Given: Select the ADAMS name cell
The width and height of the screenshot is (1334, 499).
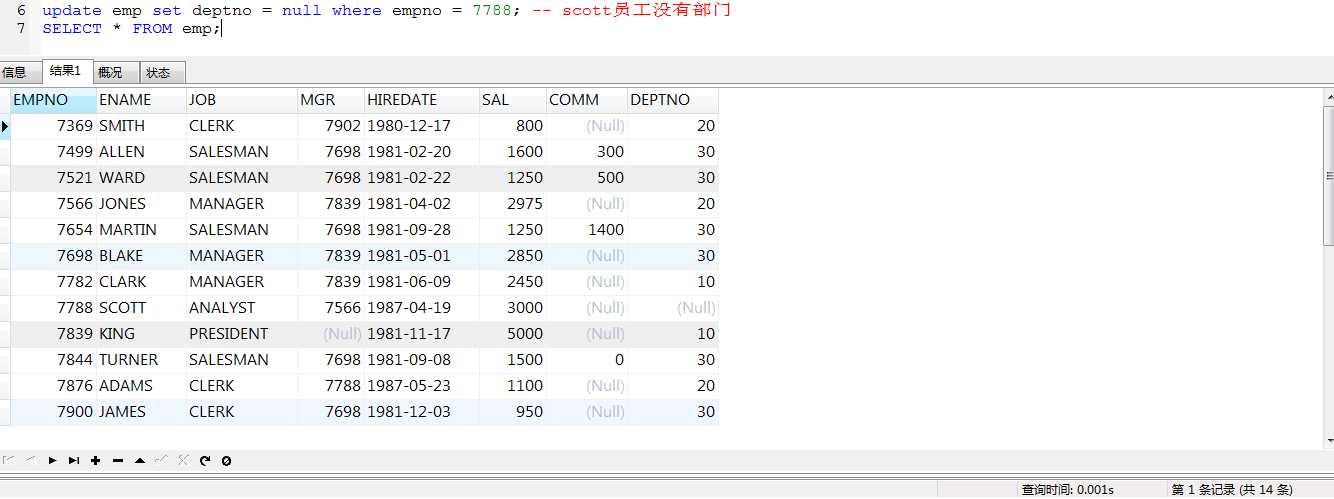Looking at the screenshot, I should tap(141, 386).
